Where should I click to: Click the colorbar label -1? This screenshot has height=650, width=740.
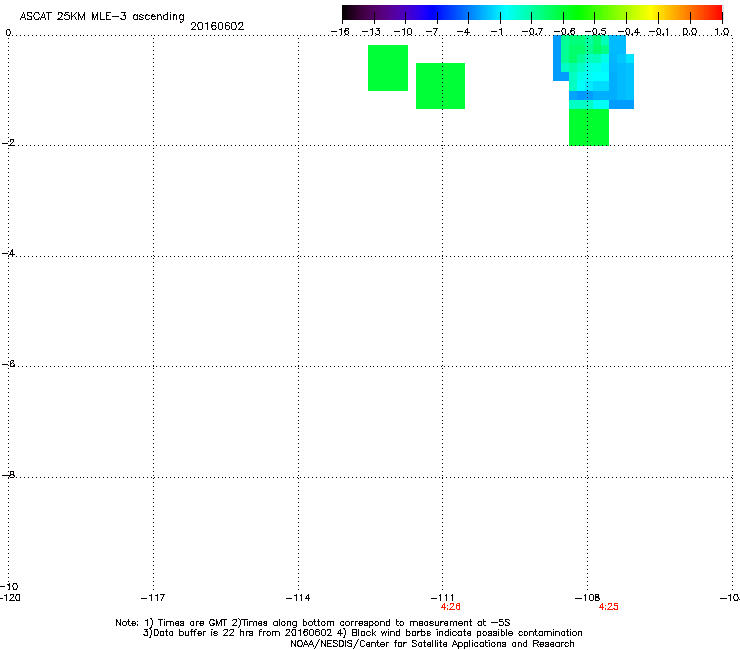click(496, 32)
